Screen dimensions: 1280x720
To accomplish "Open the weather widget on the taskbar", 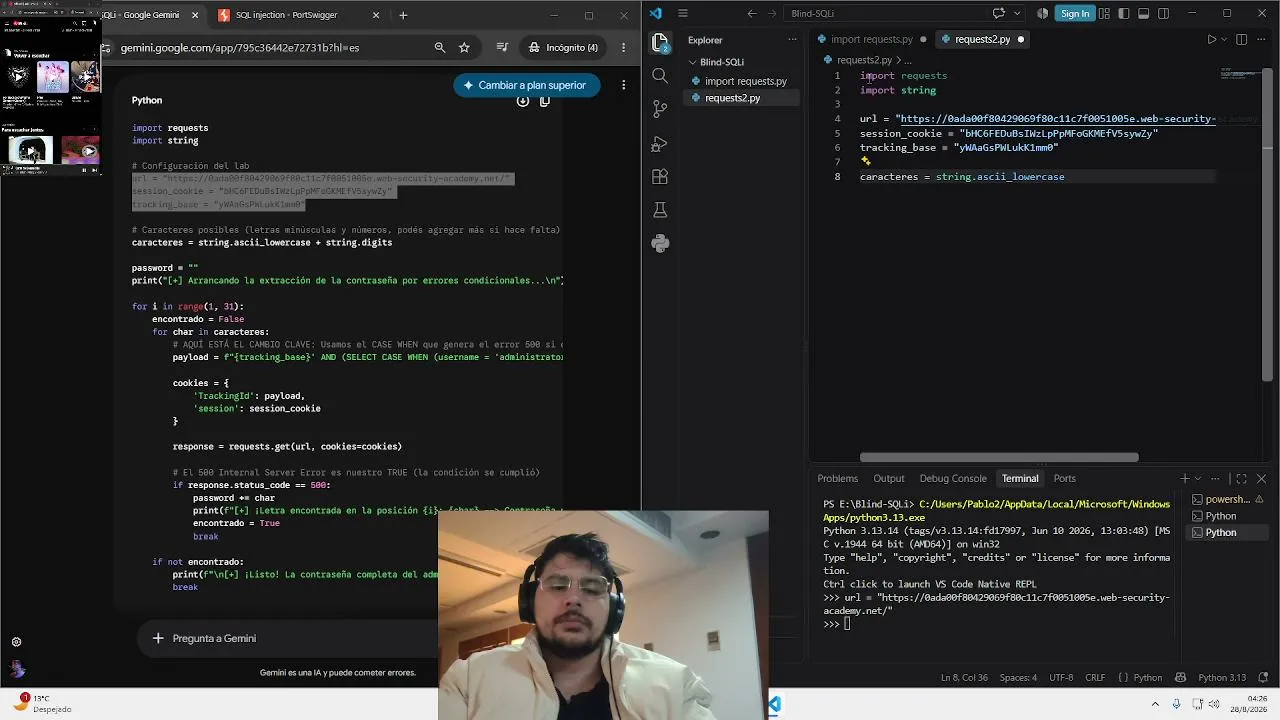I will point(40,703).
